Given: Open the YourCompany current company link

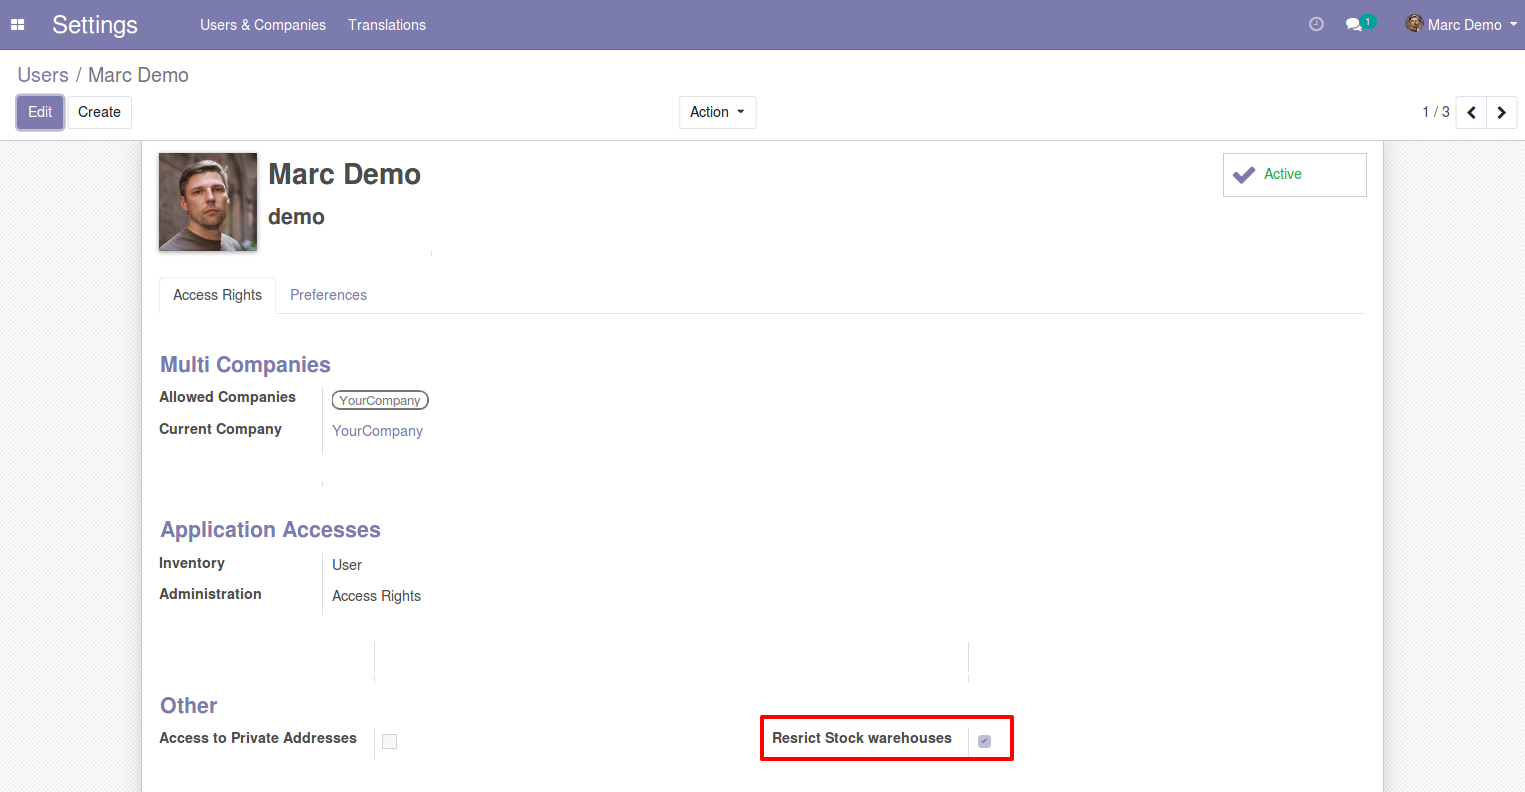Looking at the screenshot, I should point(377,431).
